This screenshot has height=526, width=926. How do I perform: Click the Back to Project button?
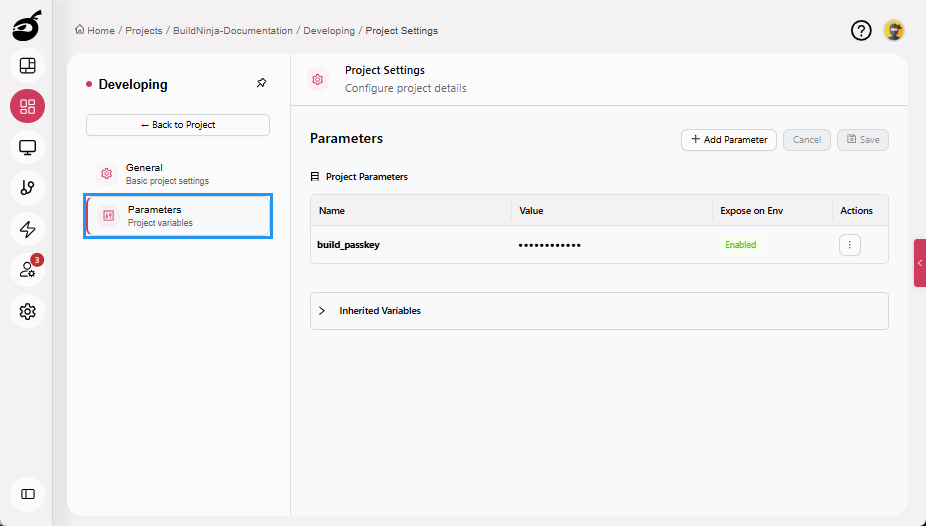tap(178, 125)
